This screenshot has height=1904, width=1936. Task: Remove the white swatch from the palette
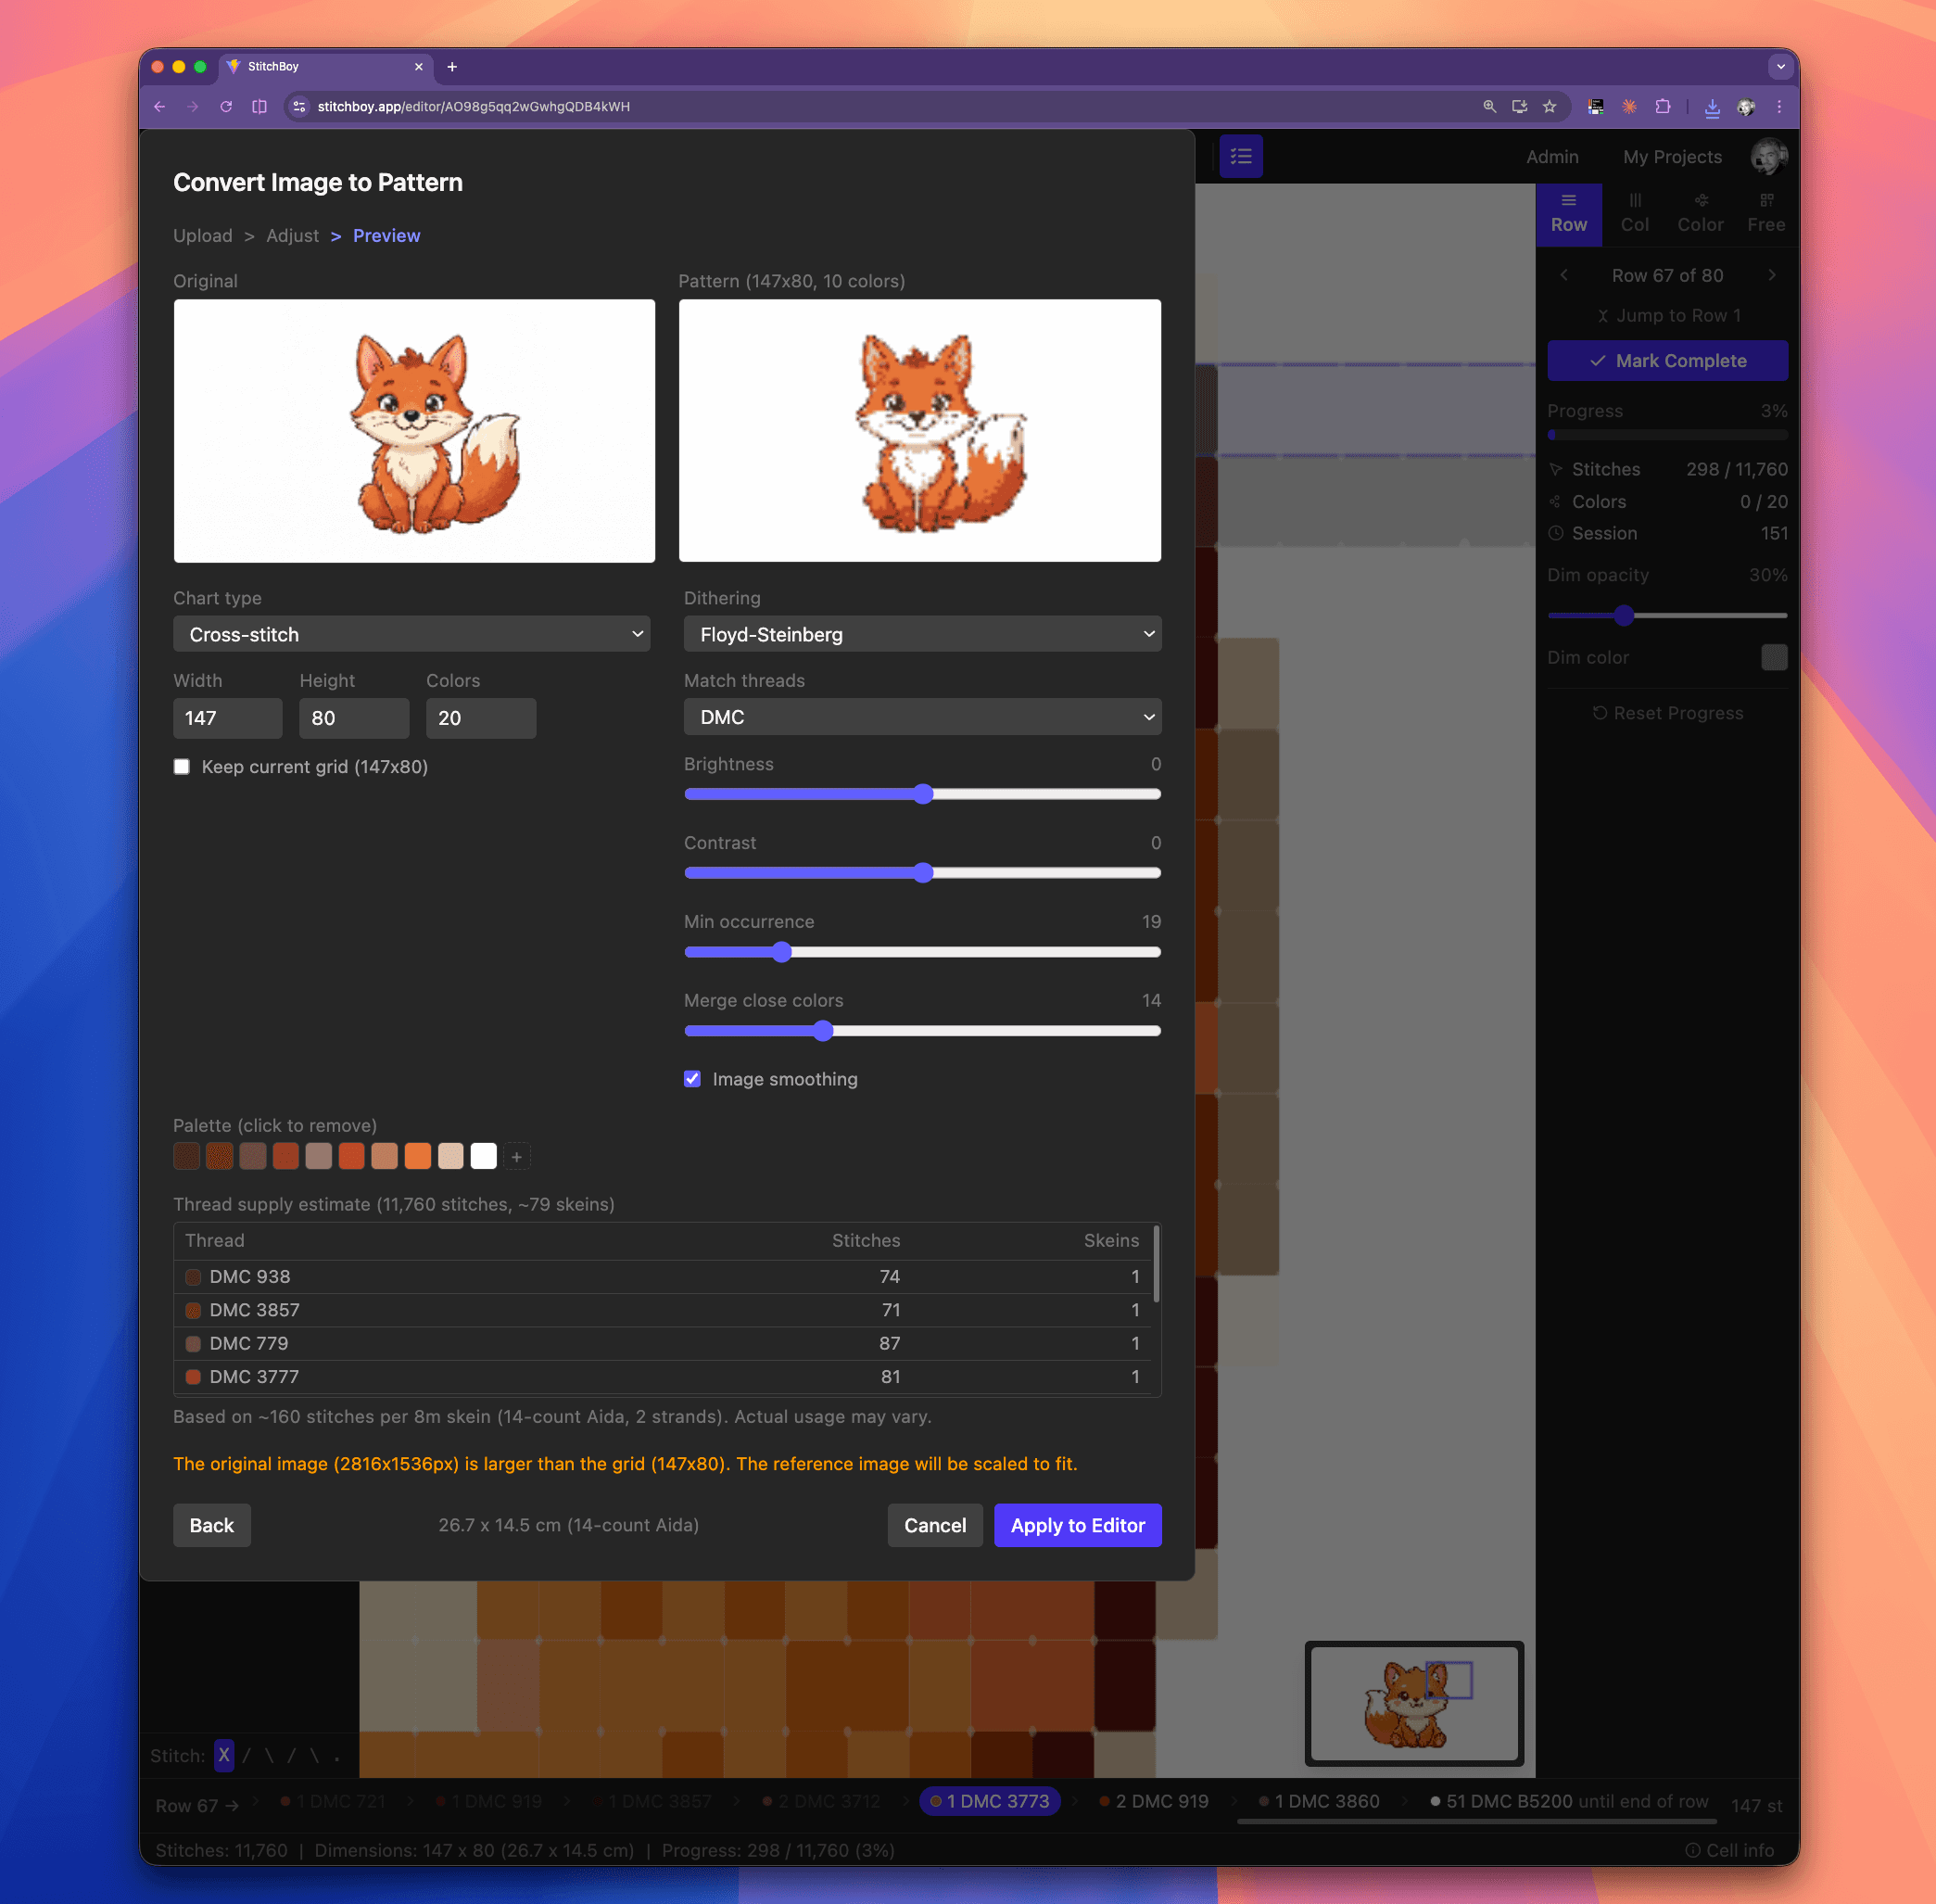click(484, 1156)
